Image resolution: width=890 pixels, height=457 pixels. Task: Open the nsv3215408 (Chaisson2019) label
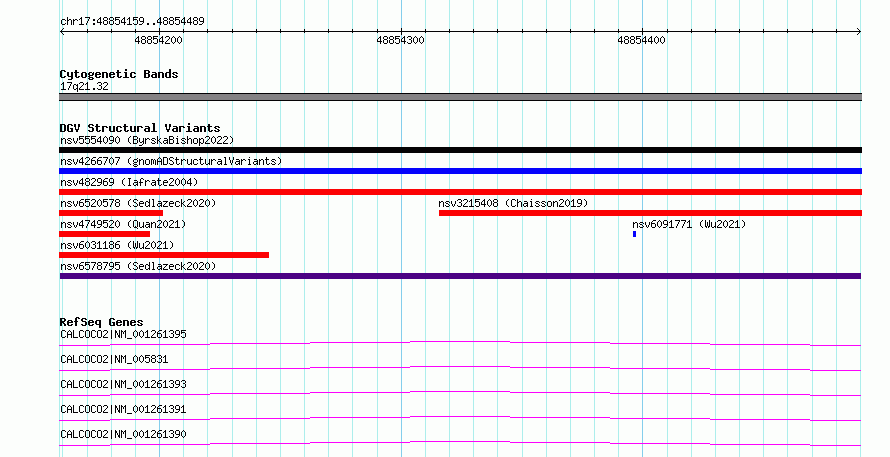(x=513, y=203)
